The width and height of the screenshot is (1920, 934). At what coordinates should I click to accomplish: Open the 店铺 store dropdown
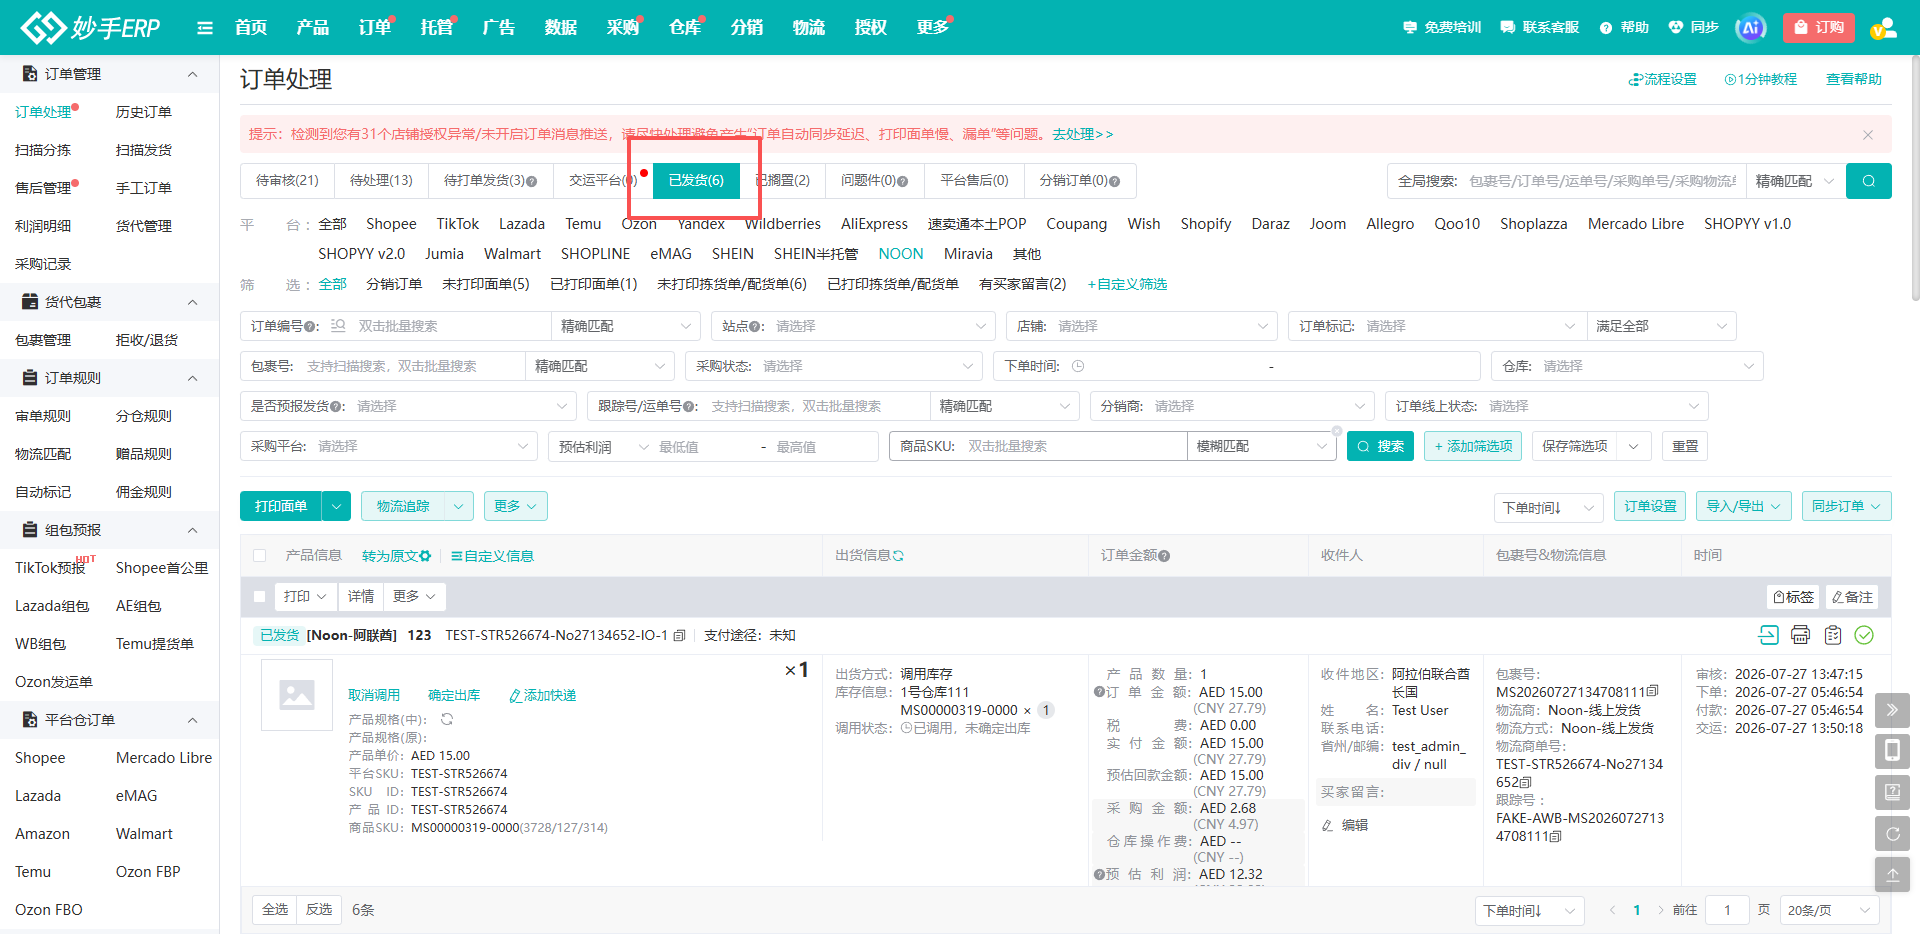[1142, 326]
